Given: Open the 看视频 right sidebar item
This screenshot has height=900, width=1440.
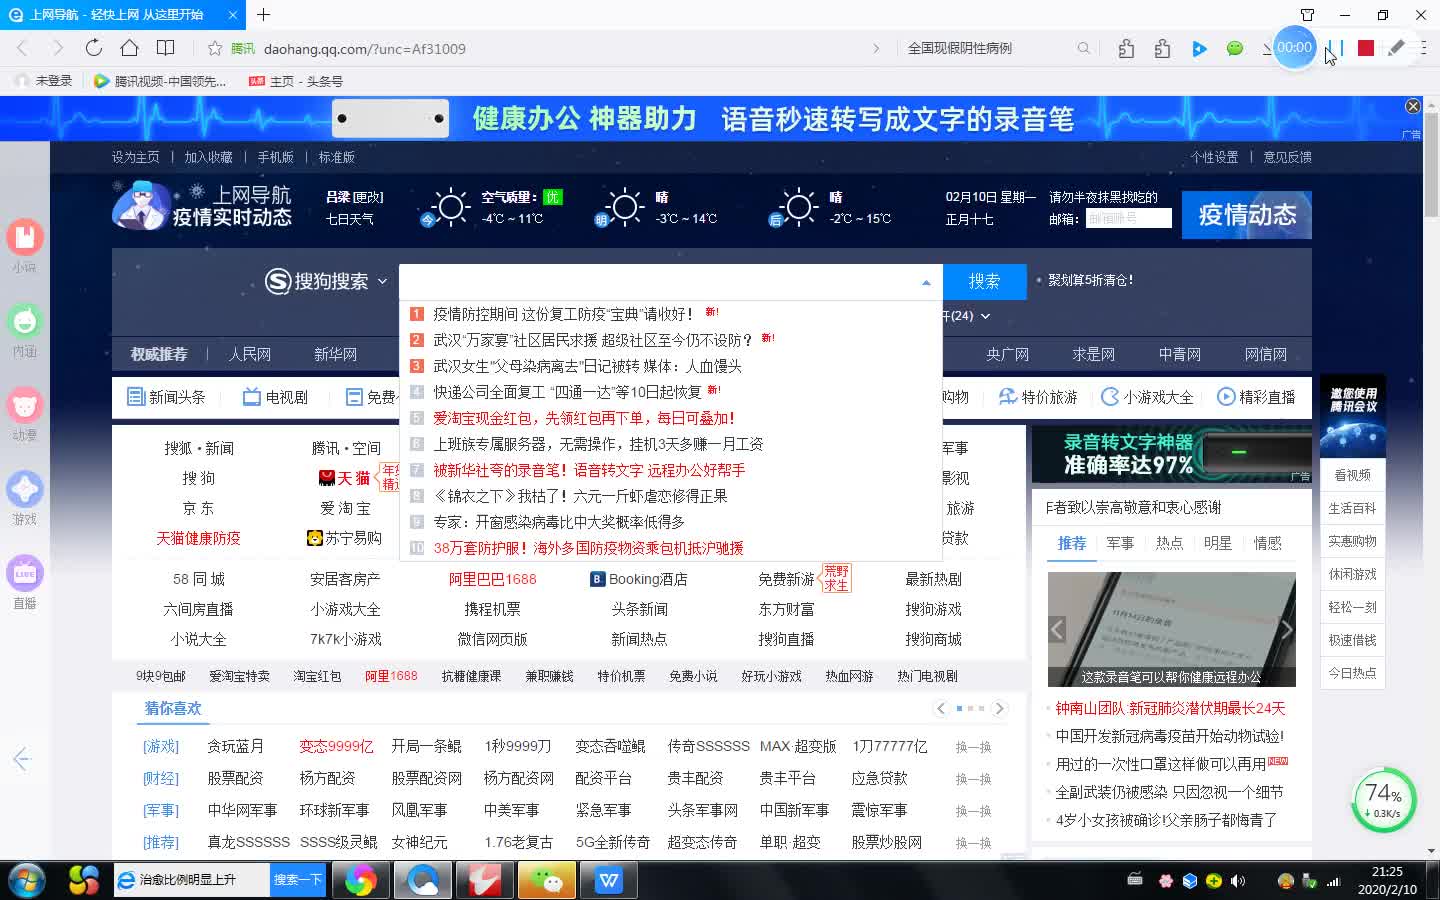Looking at the screenshot, I should point(1352,475).
